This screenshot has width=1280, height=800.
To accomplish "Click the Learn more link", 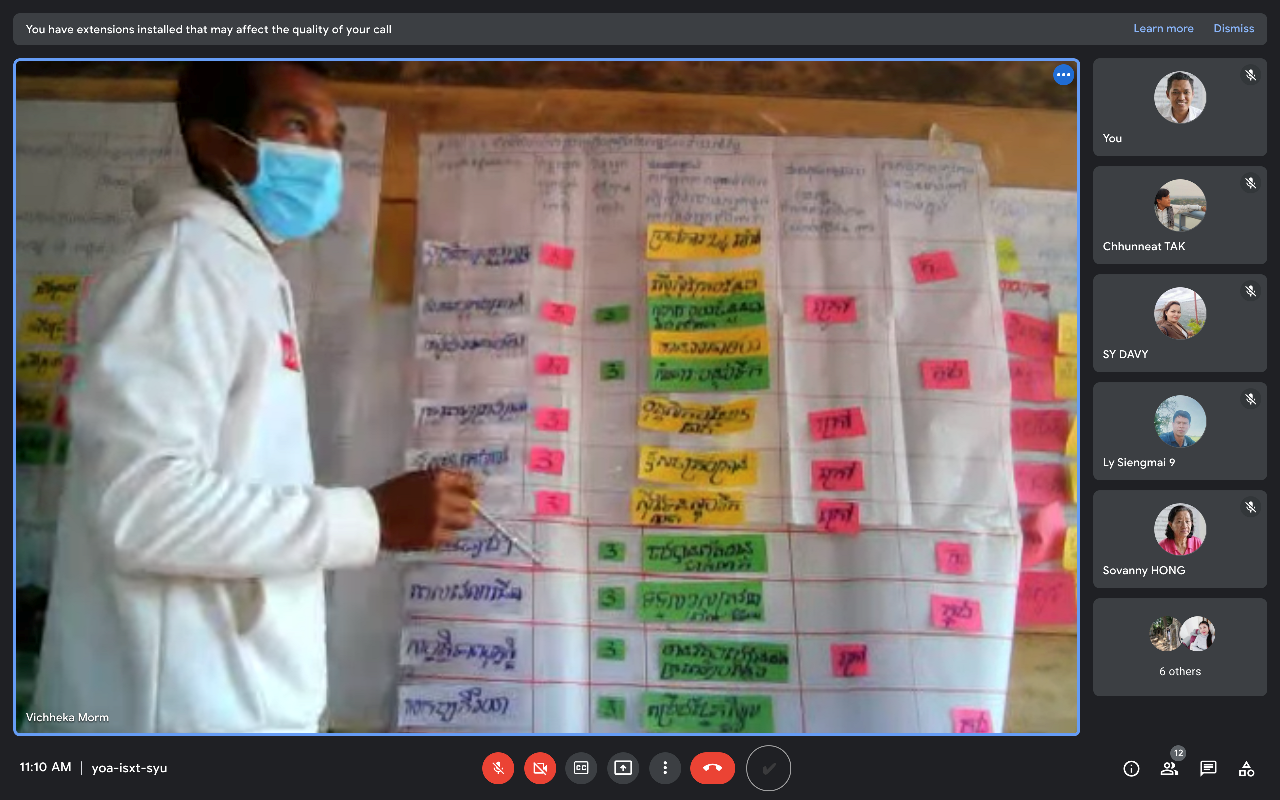I will 1163,29.
